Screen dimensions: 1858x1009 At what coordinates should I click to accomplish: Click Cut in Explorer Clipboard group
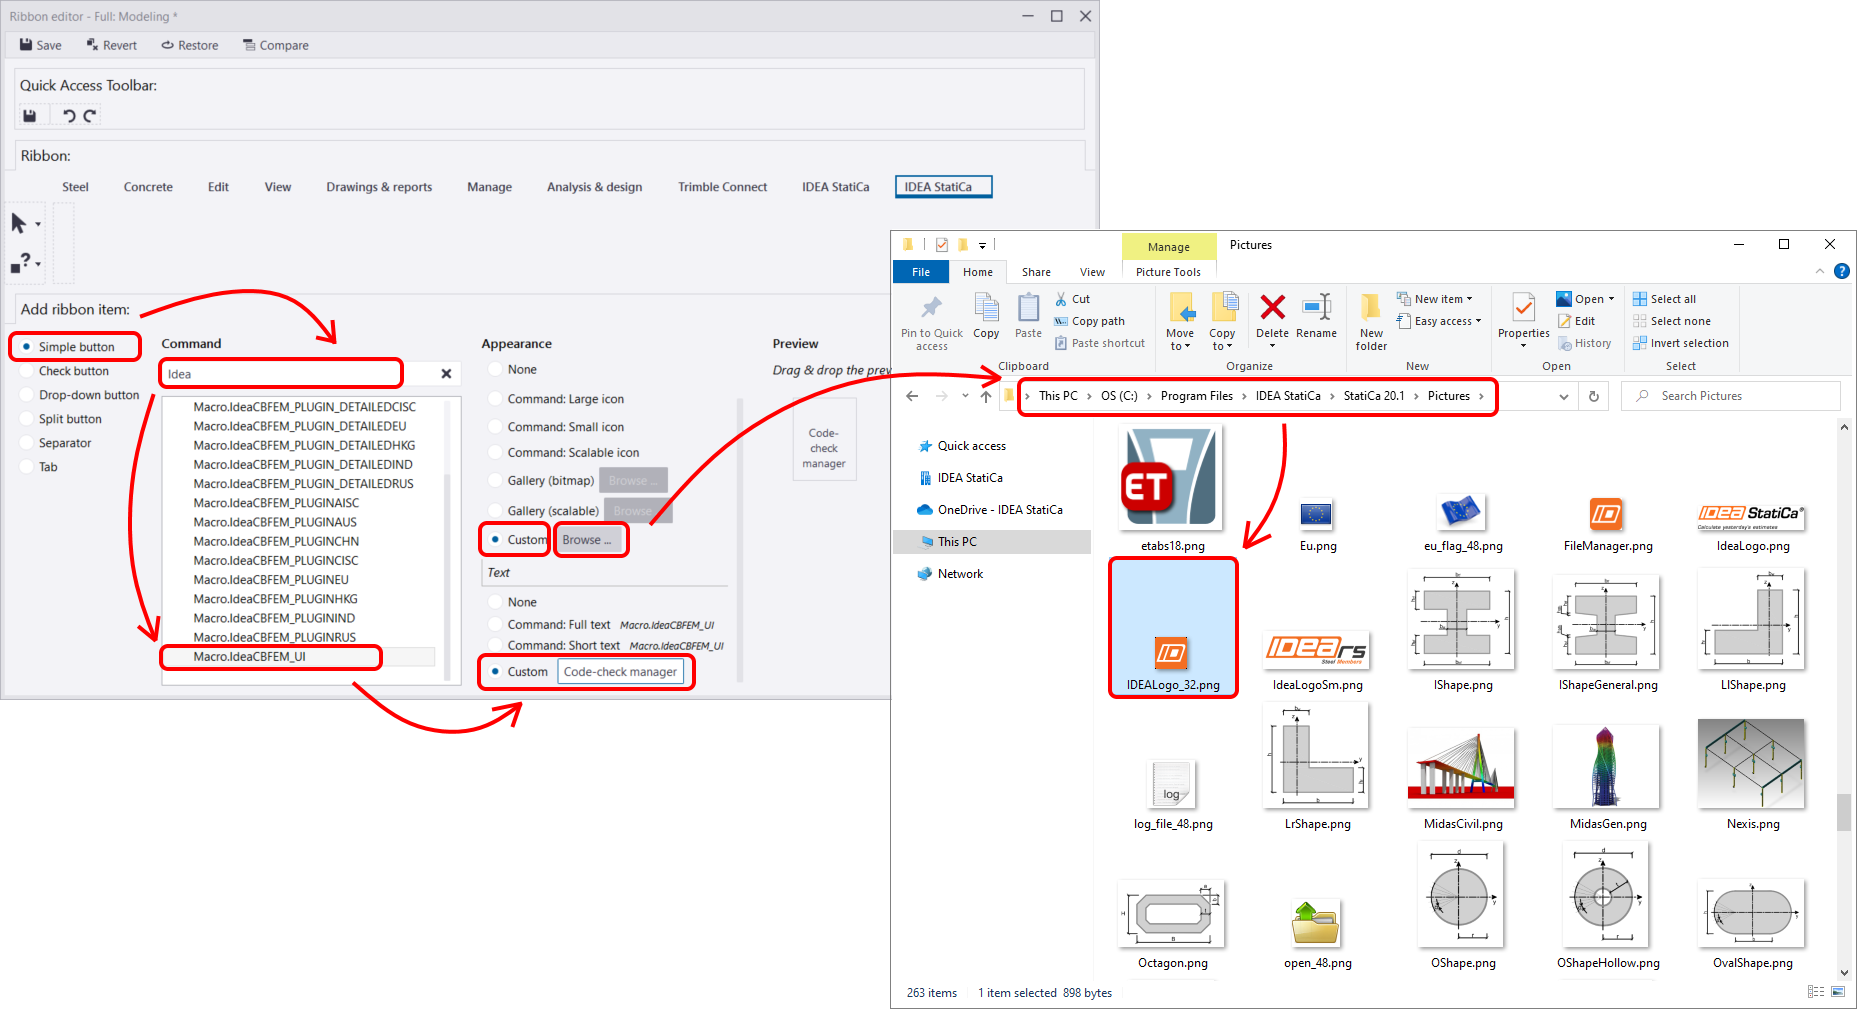click(1072, 299)
